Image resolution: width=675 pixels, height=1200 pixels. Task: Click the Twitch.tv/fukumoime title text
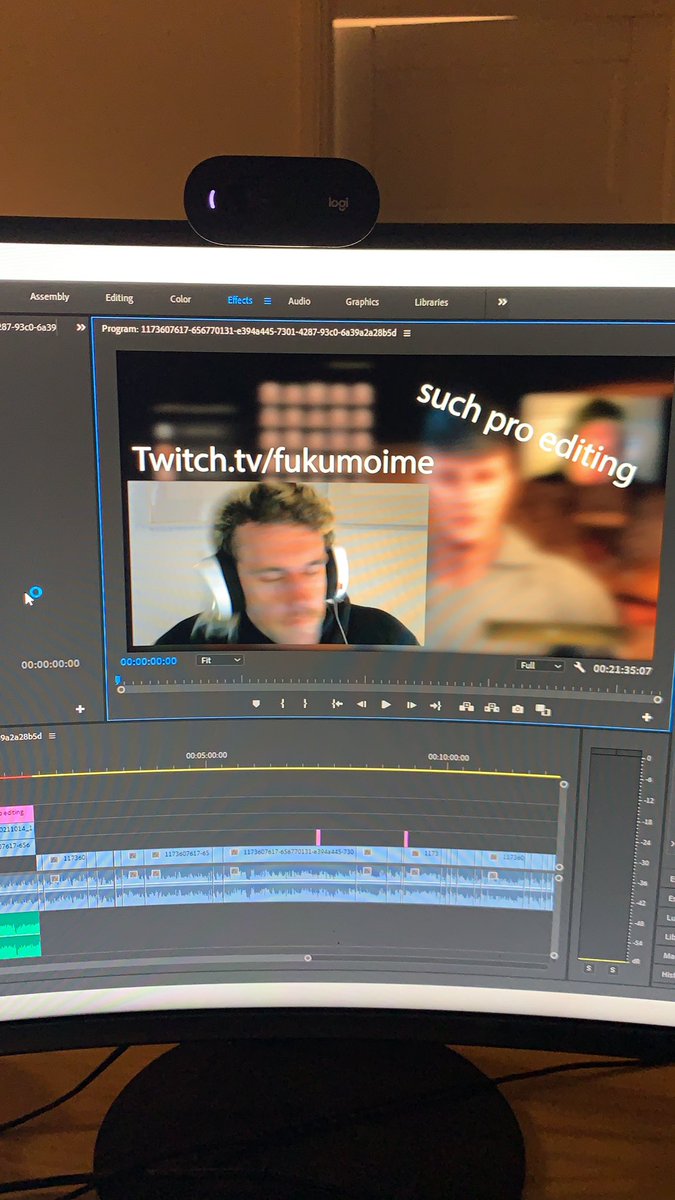point(283,459)
